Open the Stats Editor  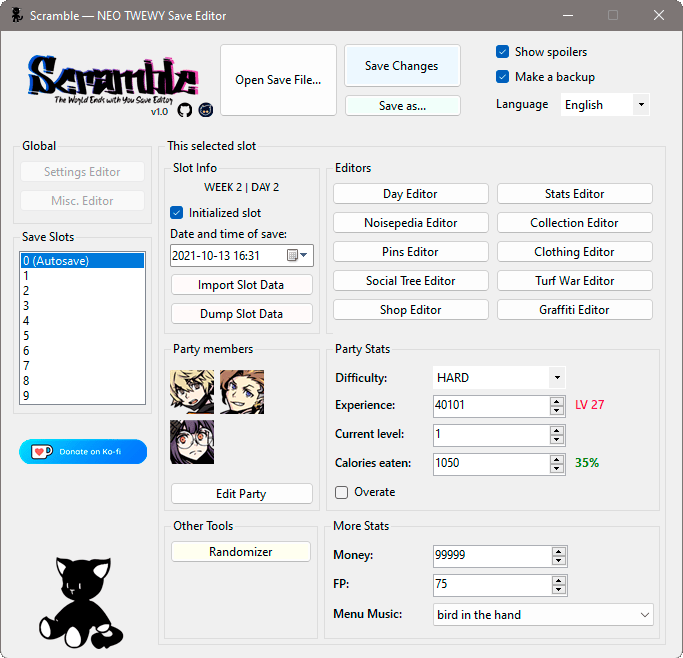click(575, 193)
